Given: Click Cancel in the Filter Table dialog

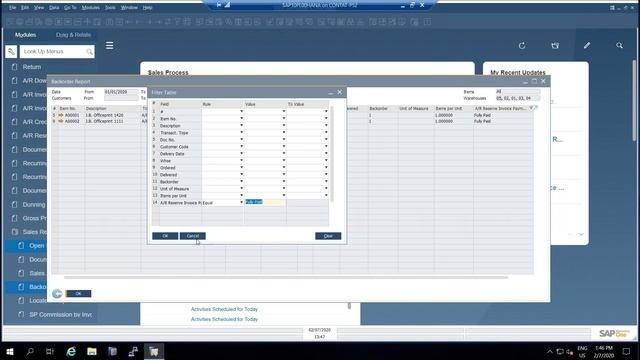Looking at the screenshot, I should [x=193, y=236].
